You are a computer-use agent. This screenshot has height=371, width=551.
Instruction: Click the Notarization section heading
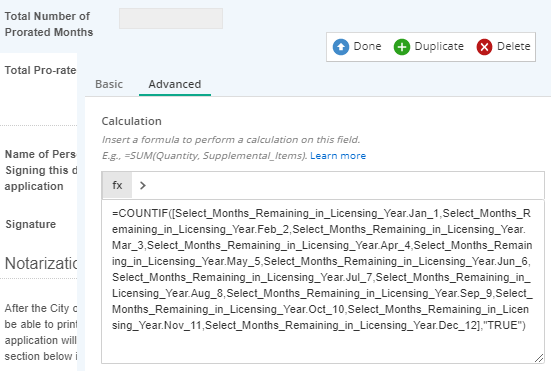pyautogui.click(x=41, y=263)
